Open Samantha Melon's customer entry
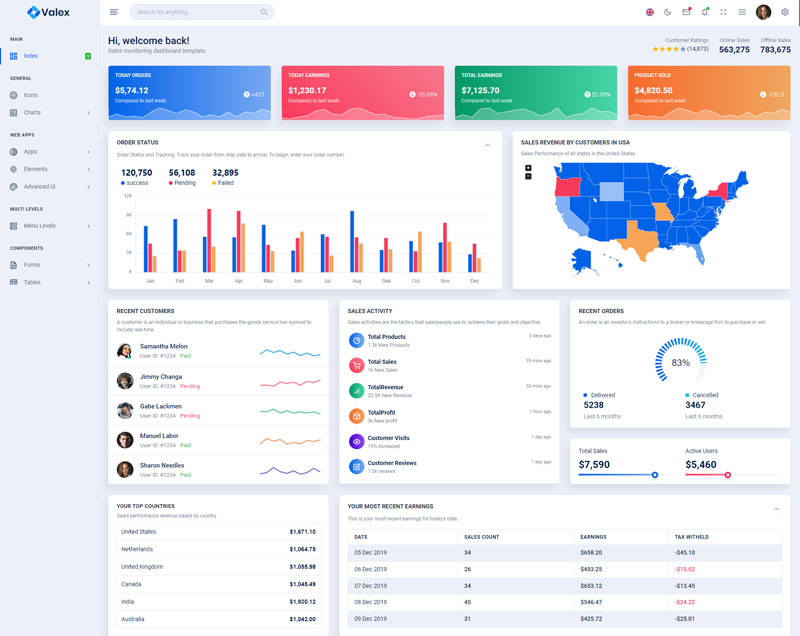 coord(163,346)
